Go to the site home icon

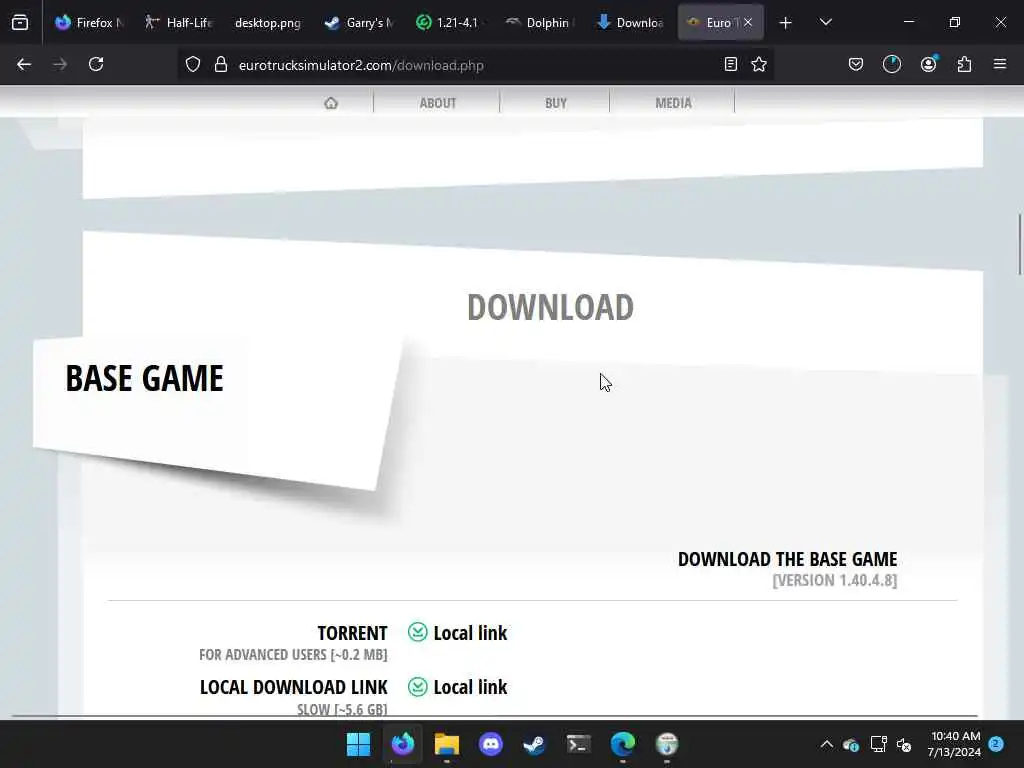331,103
